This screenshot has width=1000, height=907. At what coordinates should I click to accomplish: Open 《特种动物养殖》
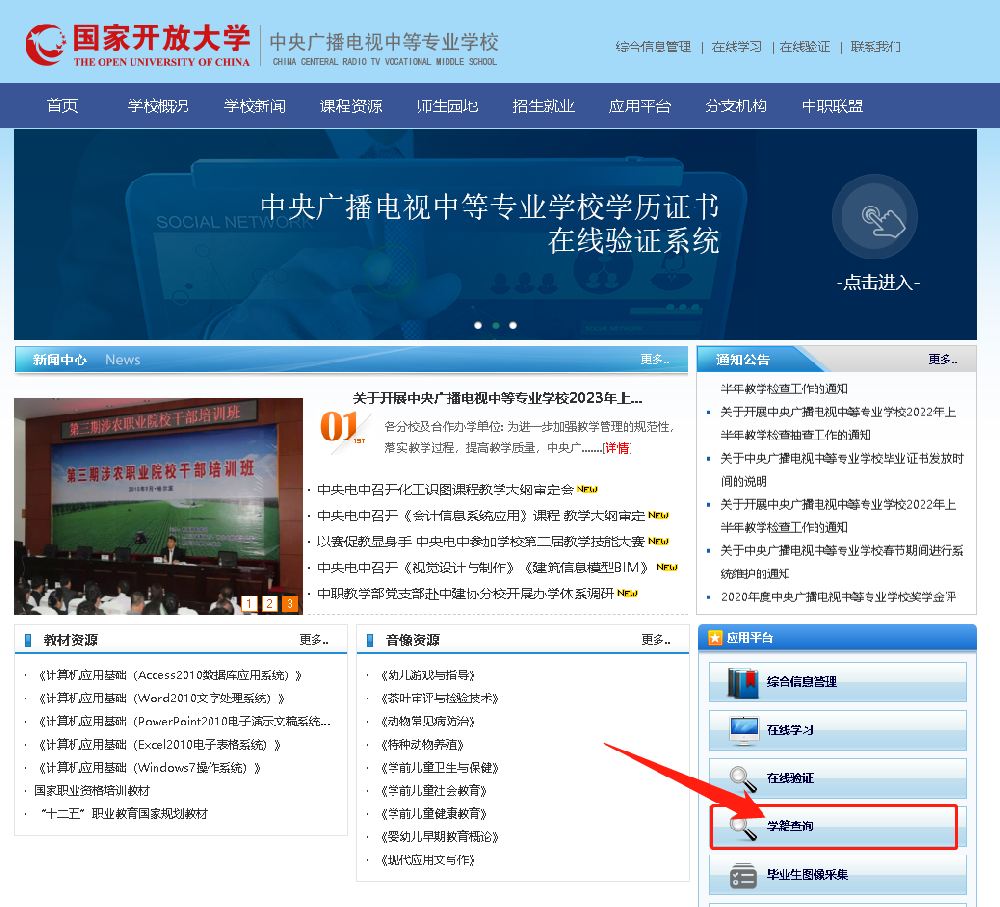click(422, 745)
